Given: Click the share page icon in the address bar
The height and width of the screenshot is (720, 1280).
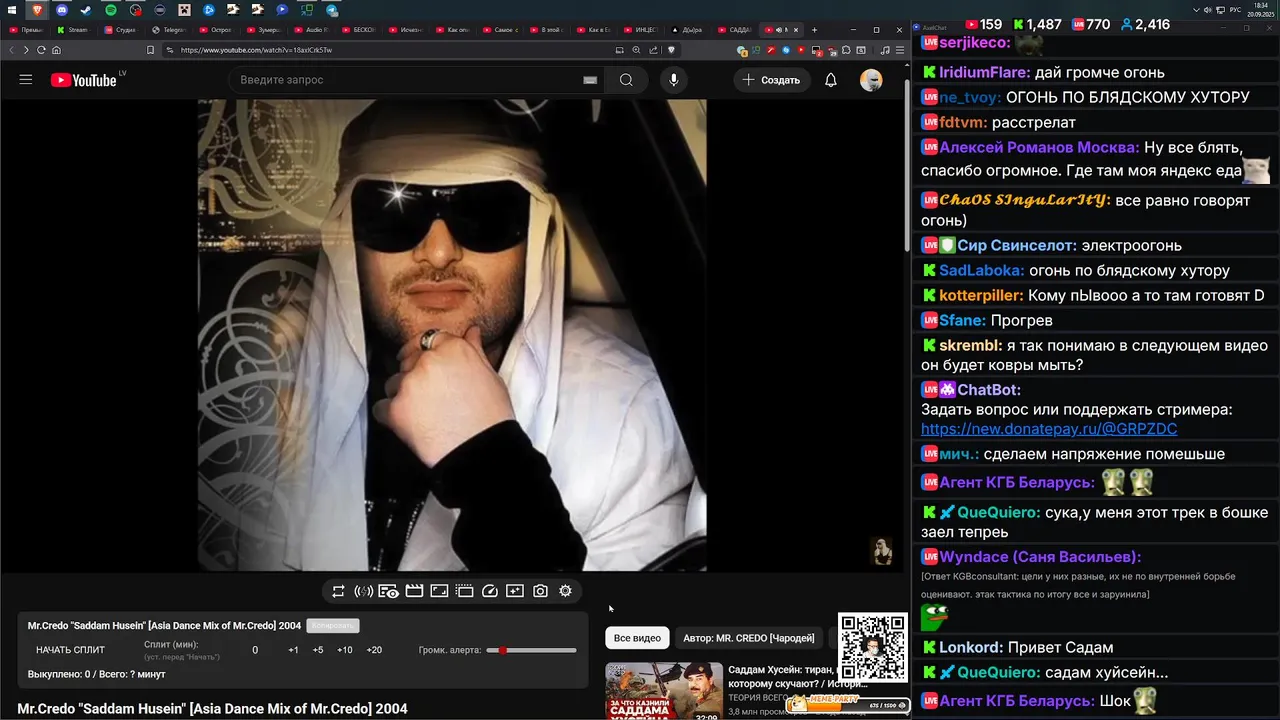Looking at the screenshot, I should (653, 50).
